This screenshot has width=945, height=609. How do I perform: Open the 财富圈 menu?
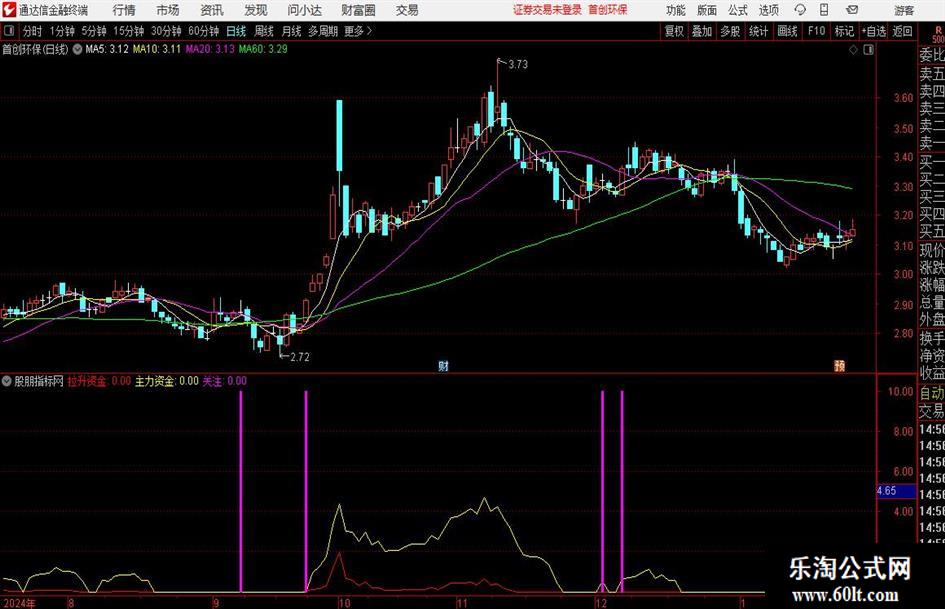(358, 10)
